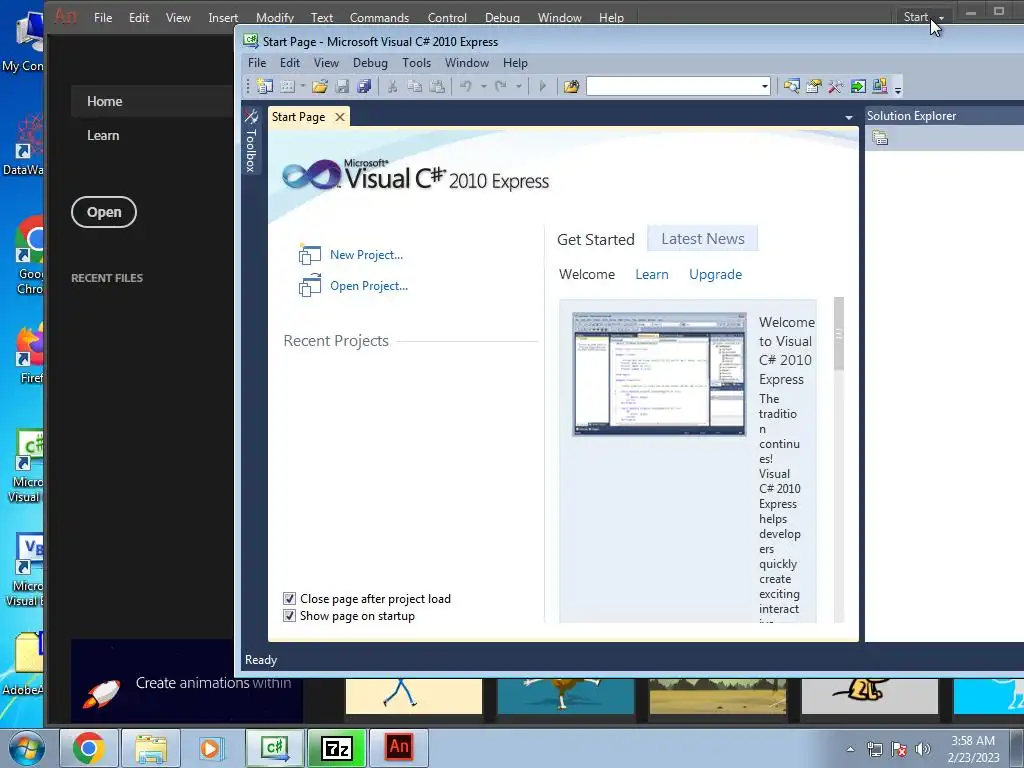Switch to the Get Started tab
Image resolution: width=1024 pixels, height=768 pixels.
click(x=596, y=240)
